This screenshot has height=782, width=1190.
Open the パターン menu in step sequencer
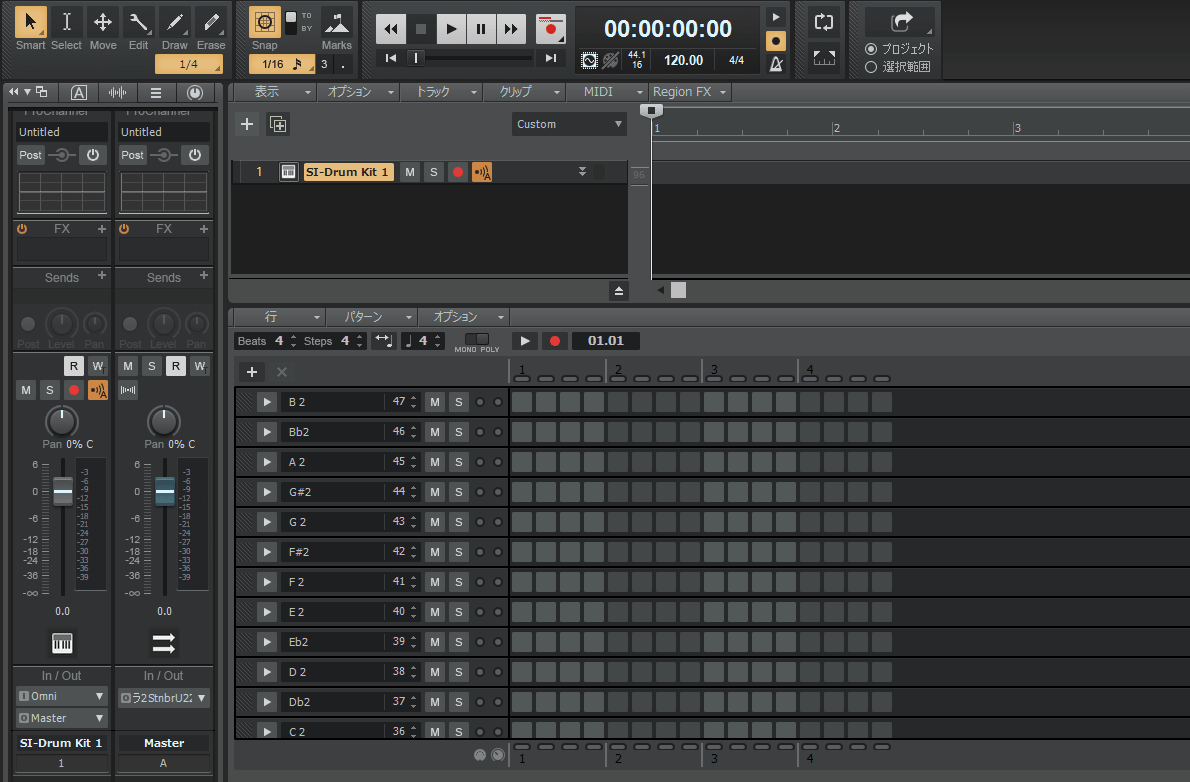coord(371,317)
